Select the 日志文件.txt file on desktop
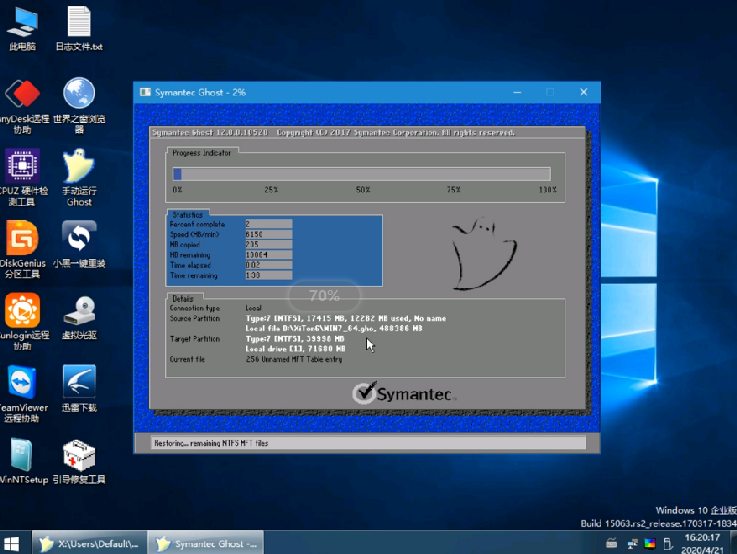 (x=79, y=22)
